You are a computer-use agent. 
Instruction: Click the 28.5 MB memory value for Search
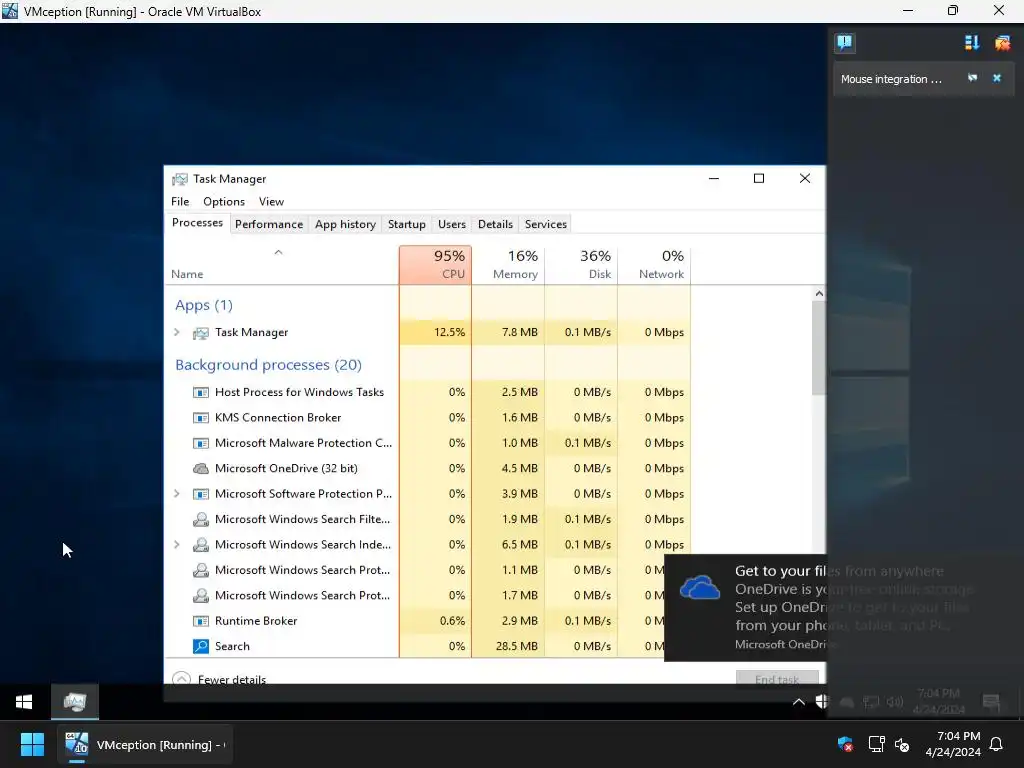(x=517, y=647)
